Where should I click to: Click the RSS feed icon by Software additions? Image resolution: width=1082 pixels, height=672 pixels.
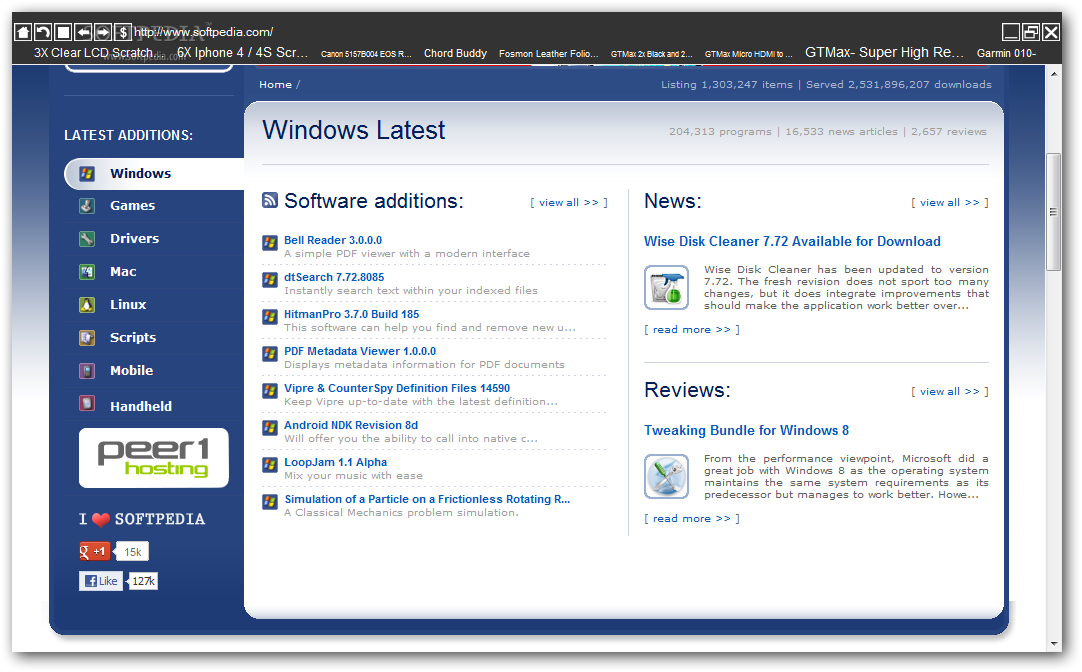[270, 200]
